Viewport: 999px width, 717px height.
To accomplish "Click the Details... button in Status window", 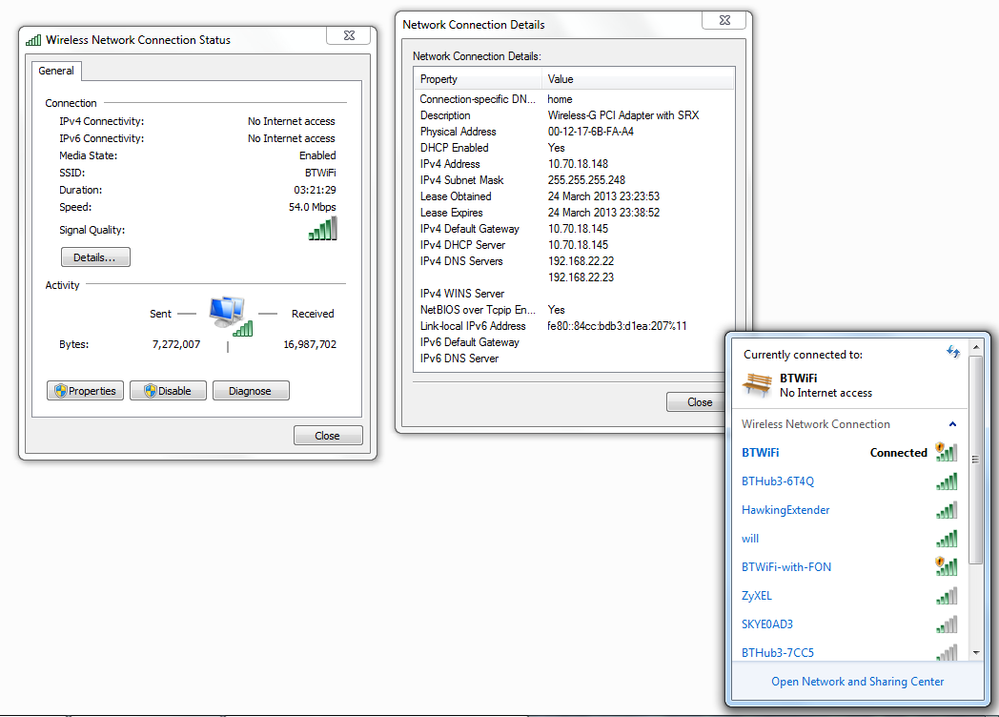I will click(x=96, y=257).
